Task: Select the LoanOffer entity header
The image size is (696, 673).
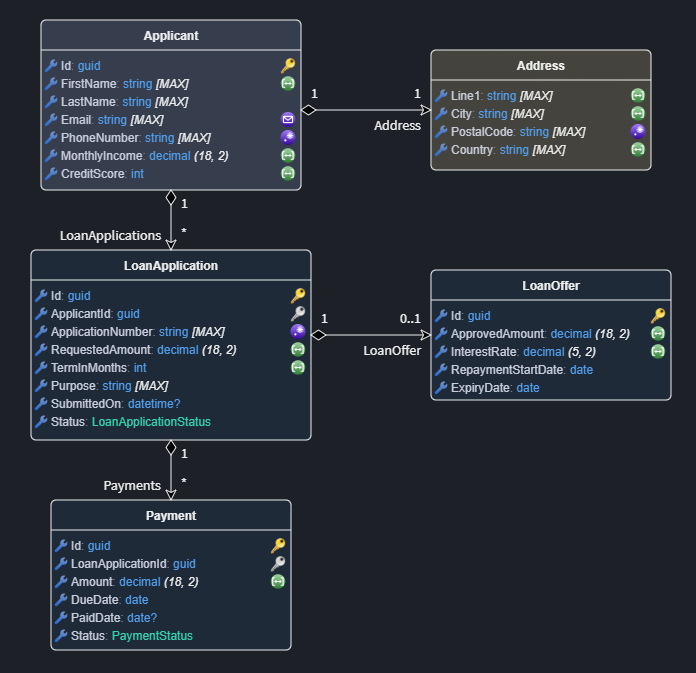Action: point(551,285)
